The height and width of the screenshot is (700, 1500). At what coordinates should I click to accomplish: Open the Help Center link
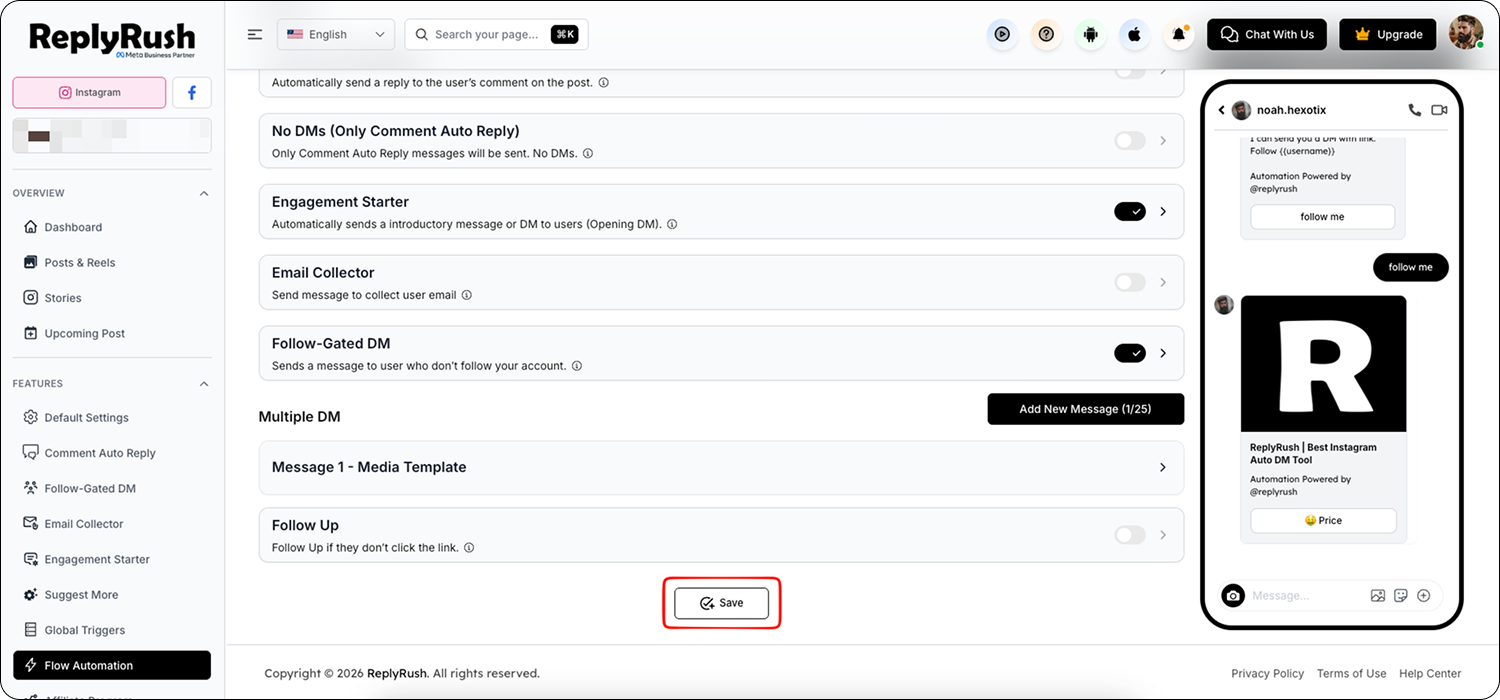[x=1430, y=674]
